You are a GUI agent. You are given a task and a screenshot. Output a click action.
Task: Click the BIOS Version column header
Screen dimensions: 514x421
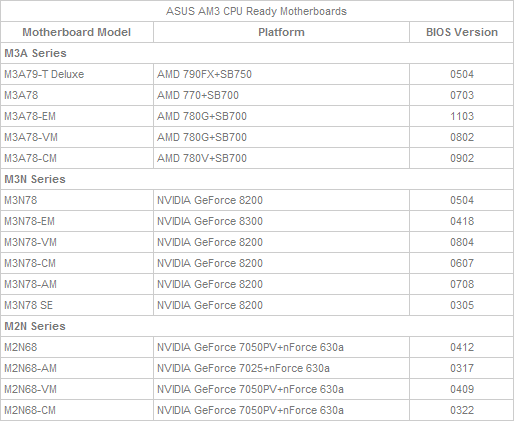click(x=462, y=32)
